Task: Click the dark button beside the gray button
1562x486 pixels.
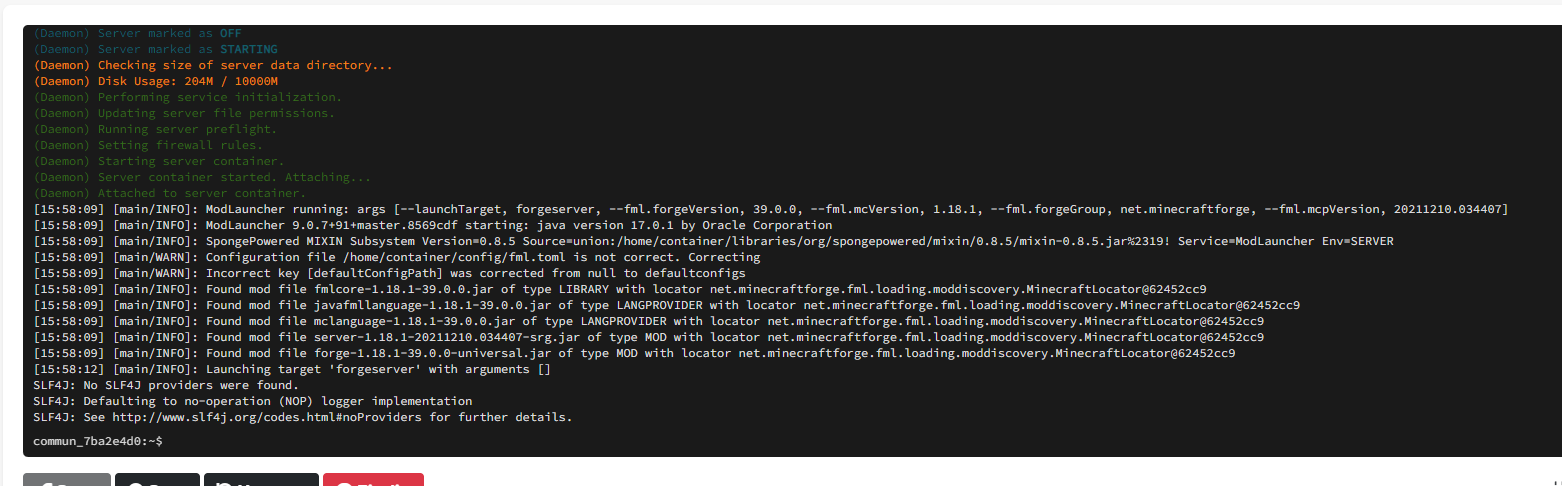Action: click(157, 480)
